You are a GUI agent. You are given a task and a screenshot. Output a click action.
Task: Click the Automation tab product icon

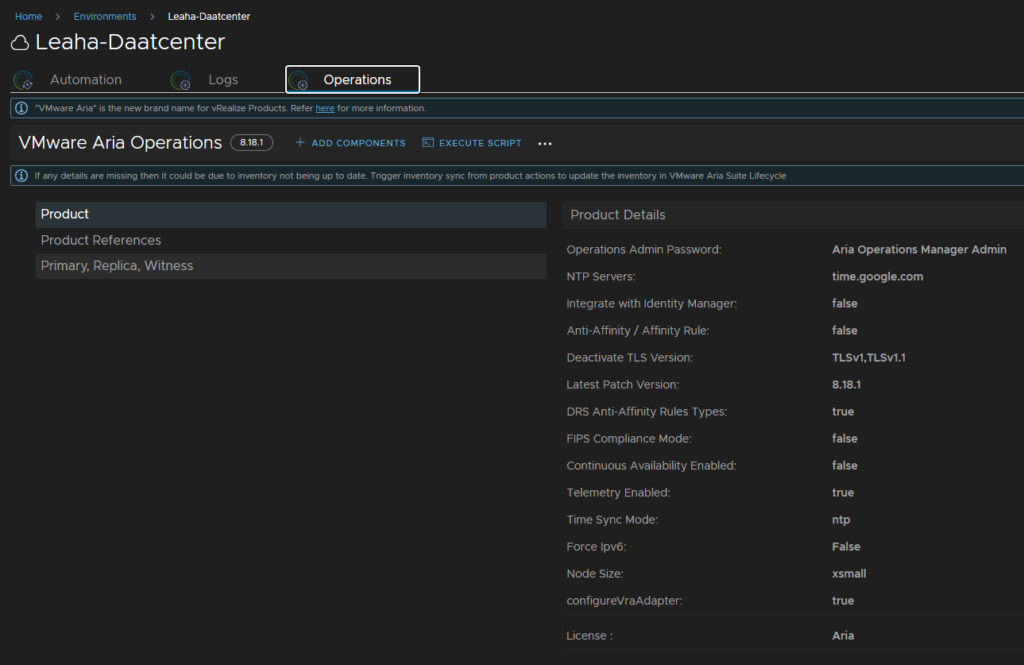(x=24, y=80)
